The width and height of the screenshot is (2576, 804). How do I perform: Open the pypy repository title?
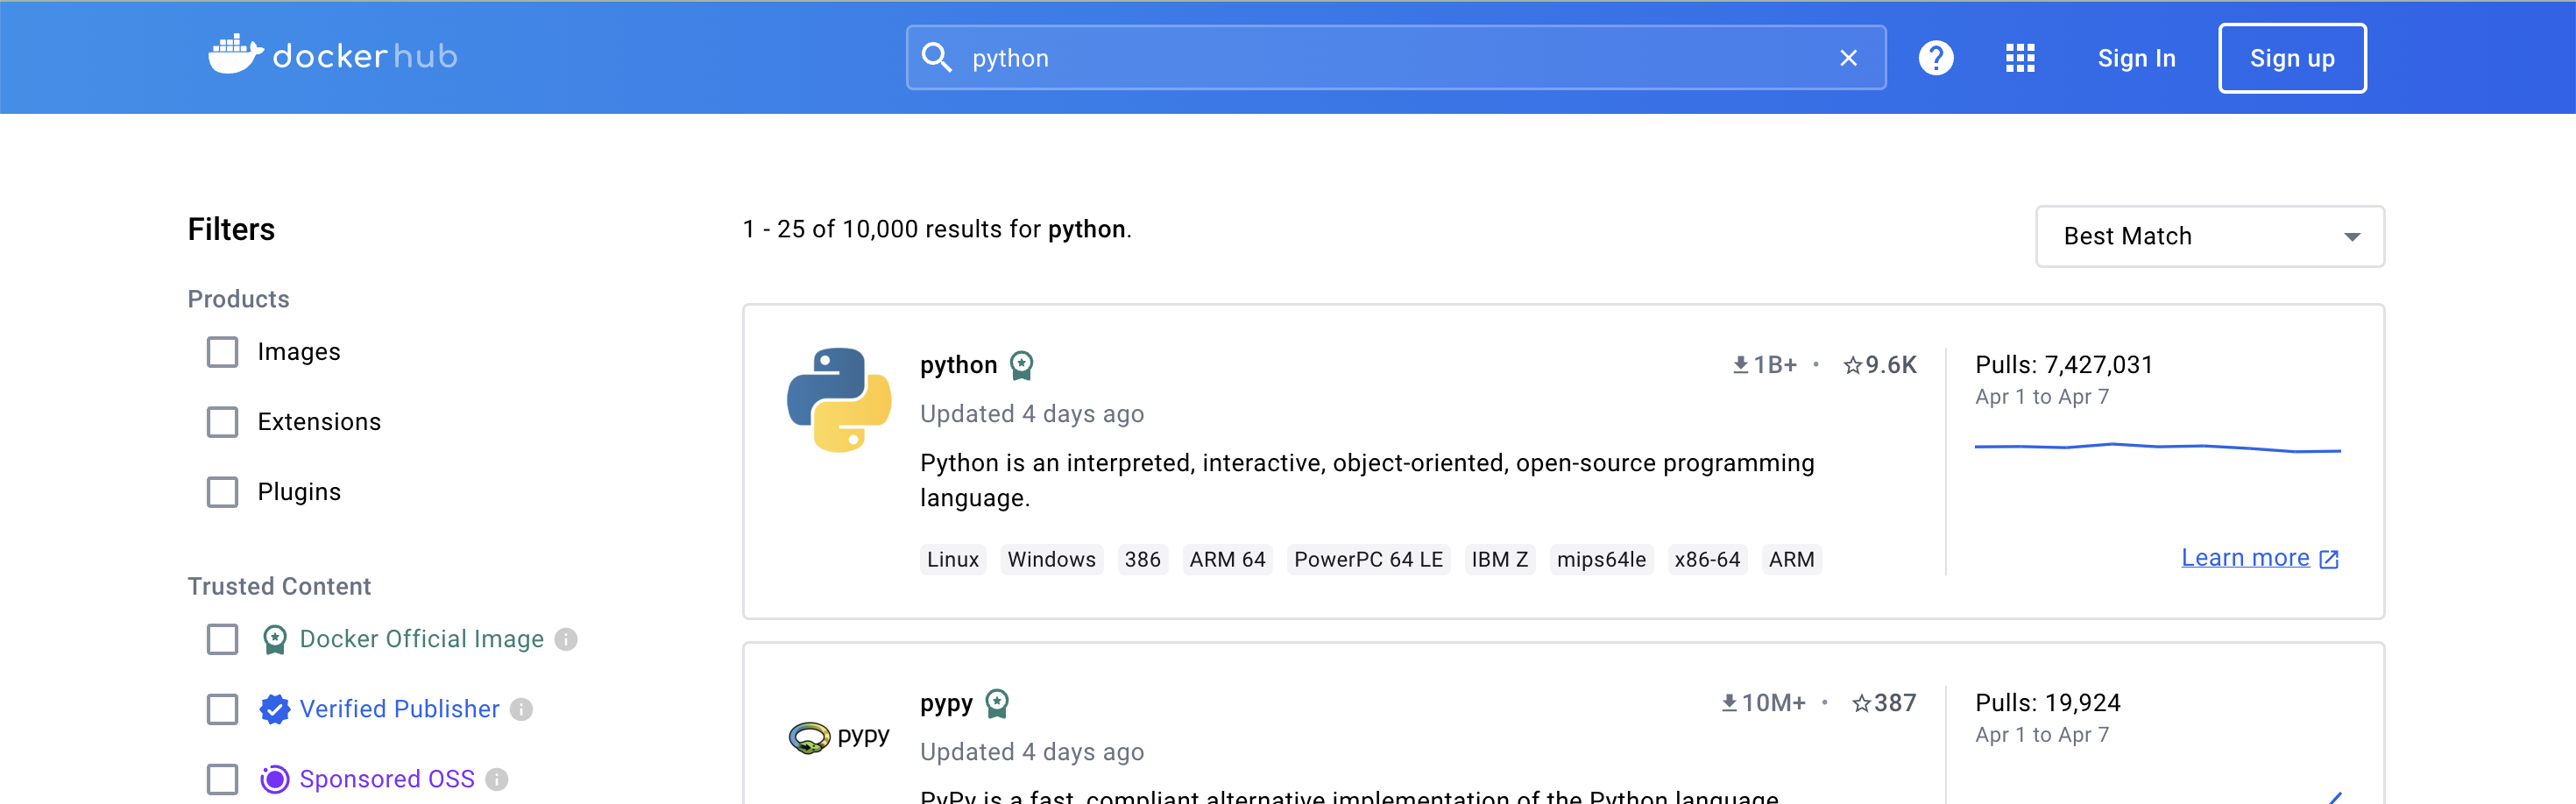pyautogui.click(x=946, y=704)
